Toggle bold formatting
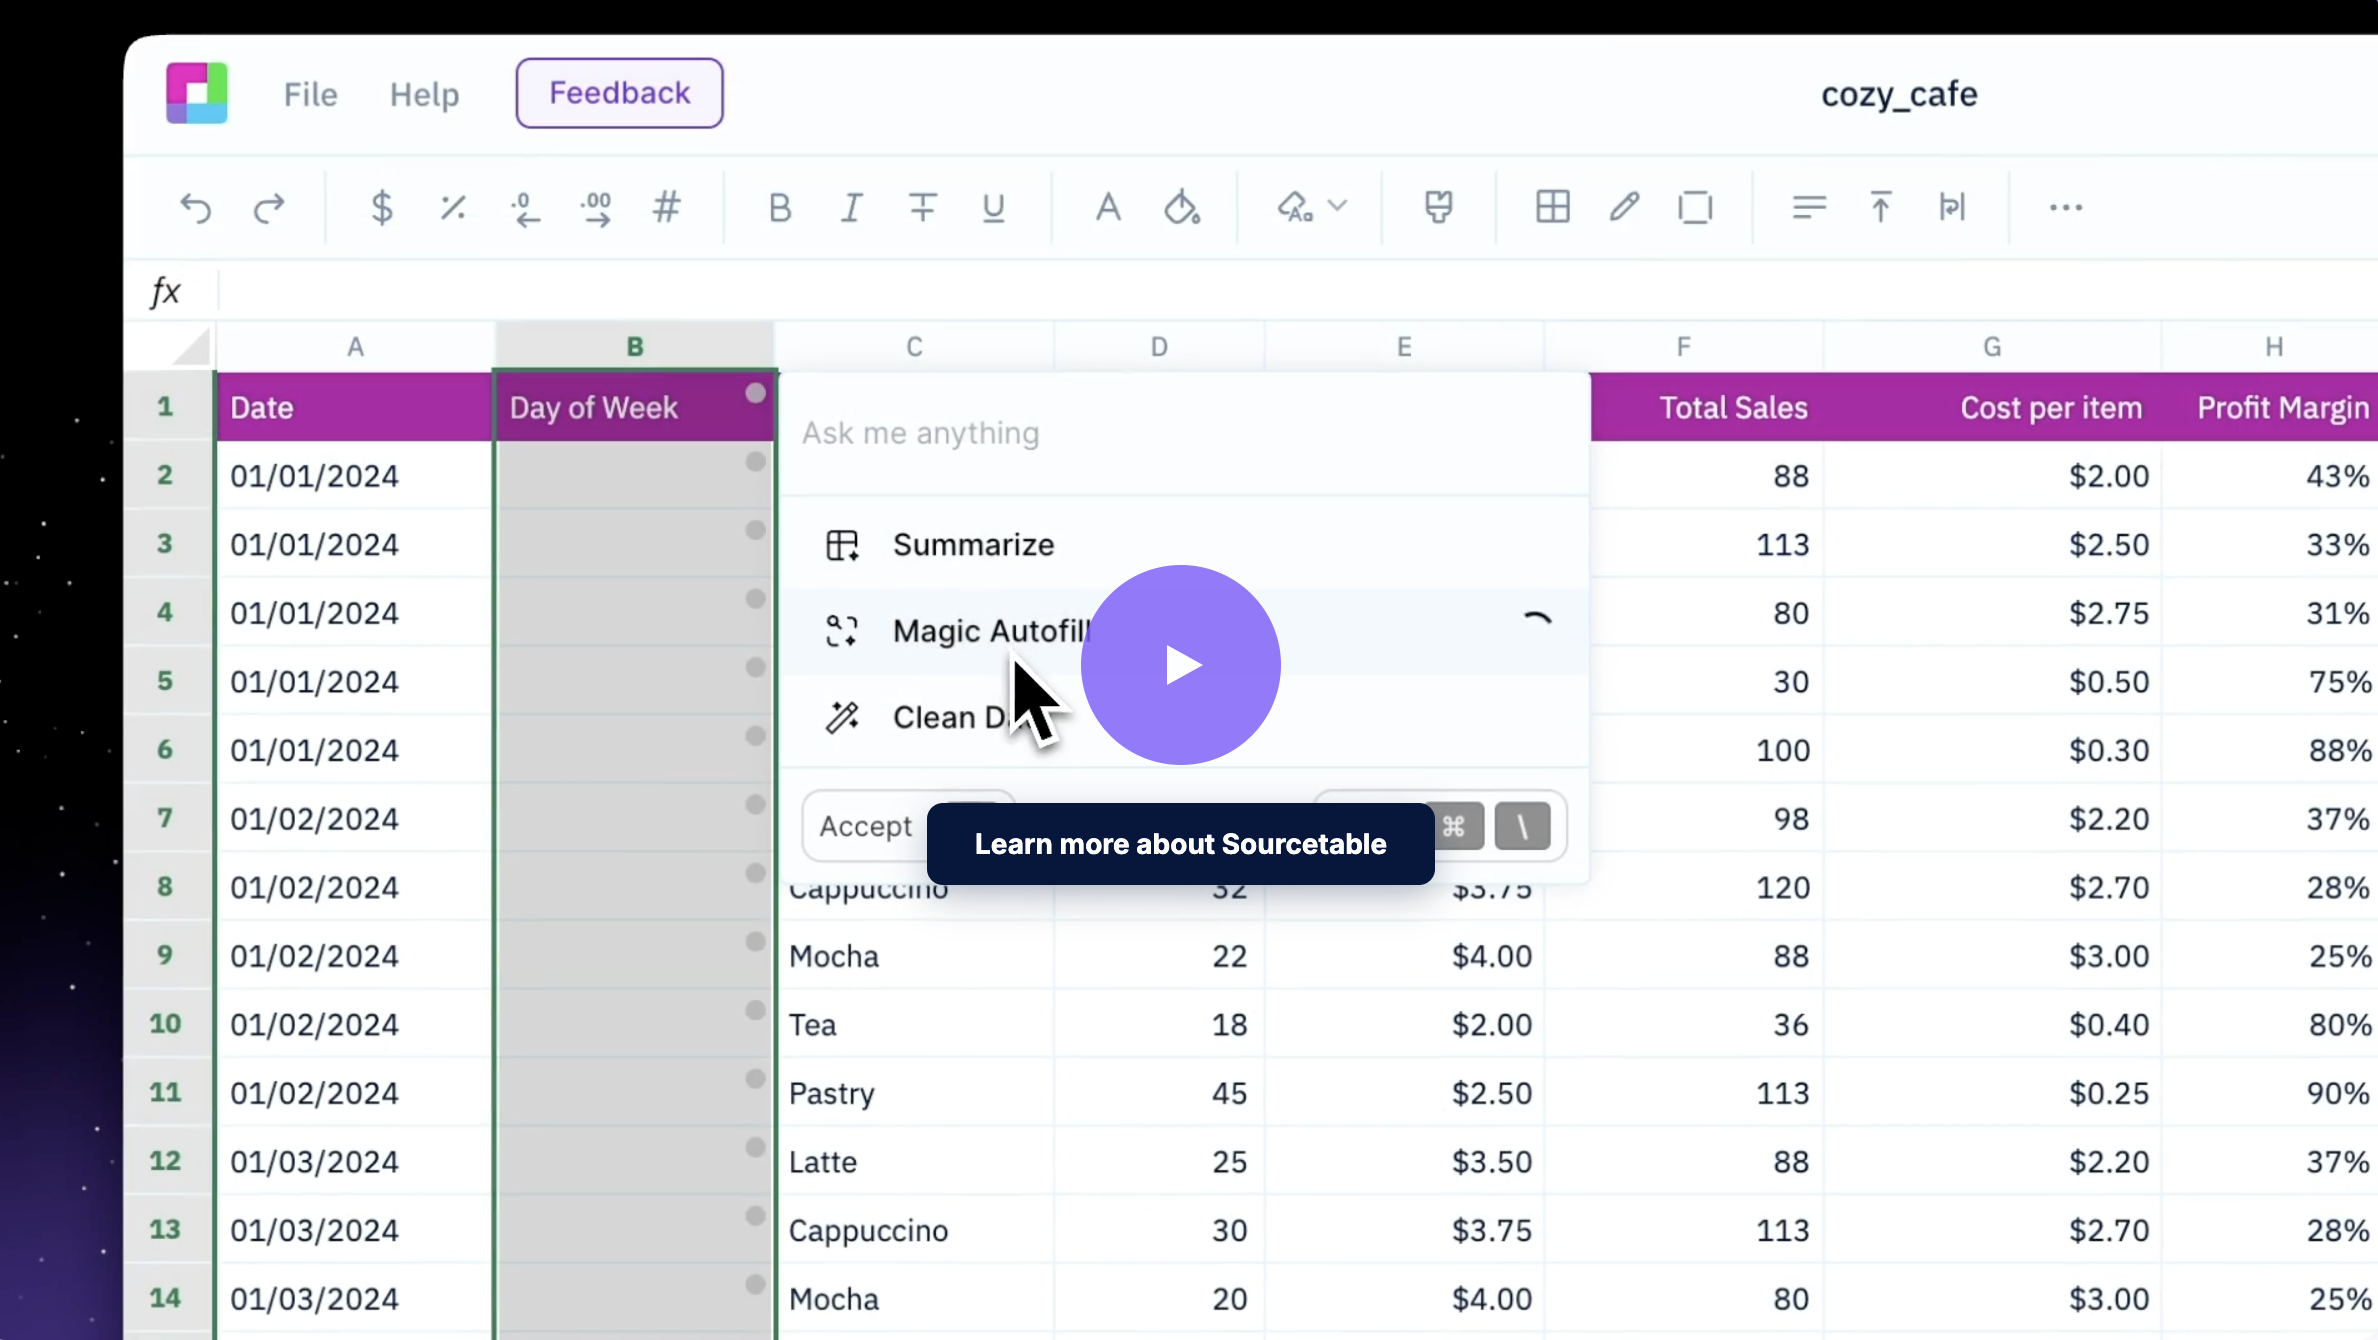The height and width of the screenshot is (1340, 2378). 779,208
